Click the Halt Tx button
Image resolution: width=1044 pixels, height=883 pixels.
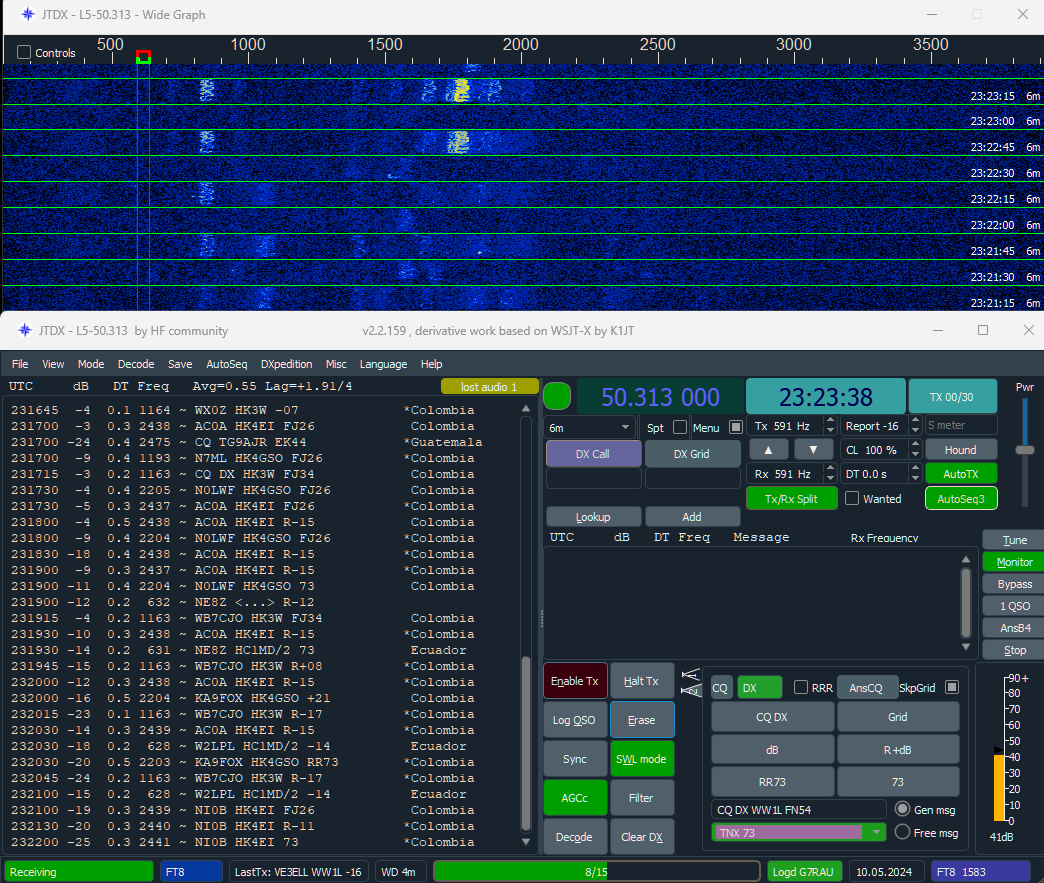[642, 681]
